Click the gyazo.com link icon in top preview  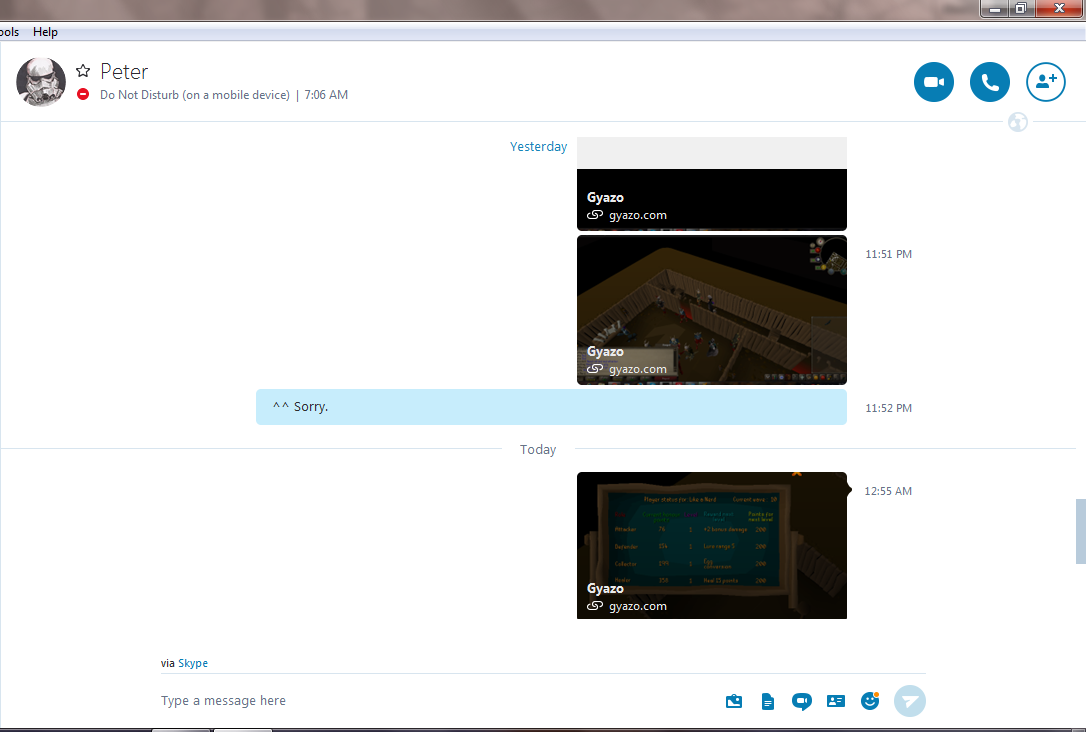coord(595,215)
